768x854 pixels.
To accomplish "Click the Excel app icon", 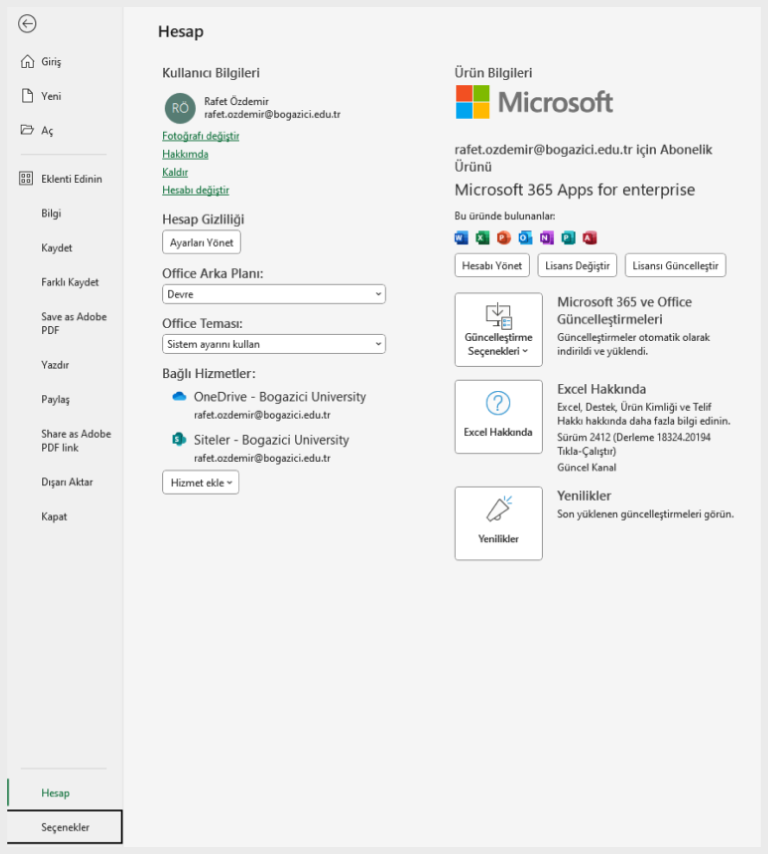I will click(x=483, y=237).
